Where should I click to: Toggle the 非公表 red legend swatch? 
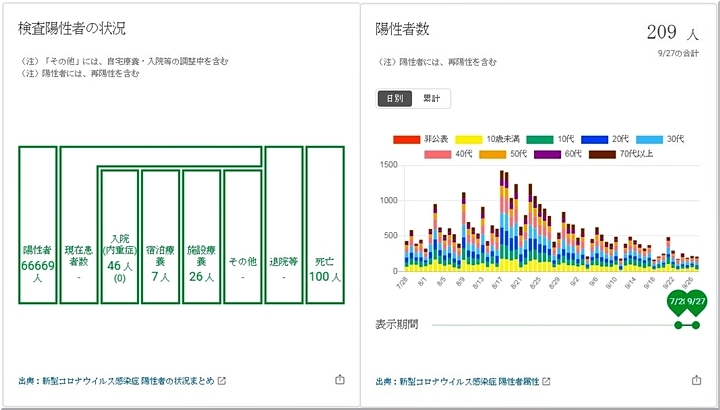[x=407, y=139]
